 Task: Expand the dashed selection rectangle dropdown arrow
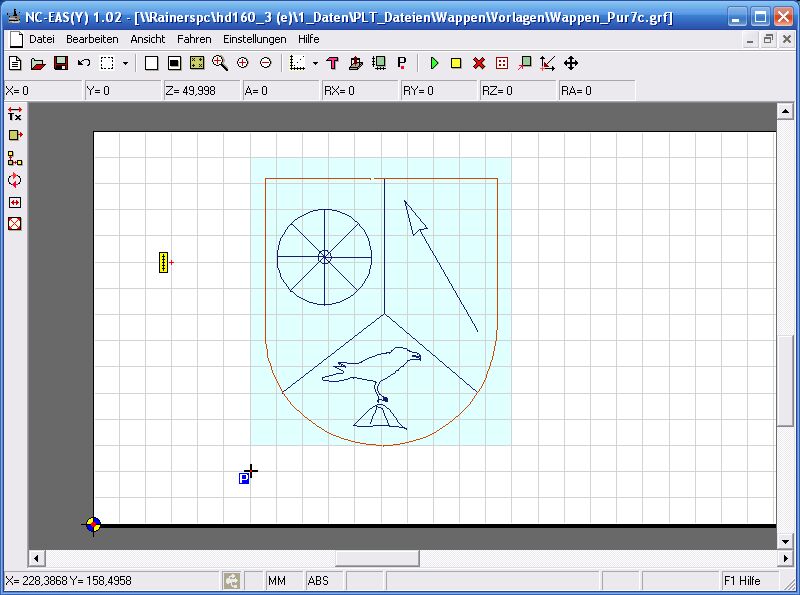125,63
